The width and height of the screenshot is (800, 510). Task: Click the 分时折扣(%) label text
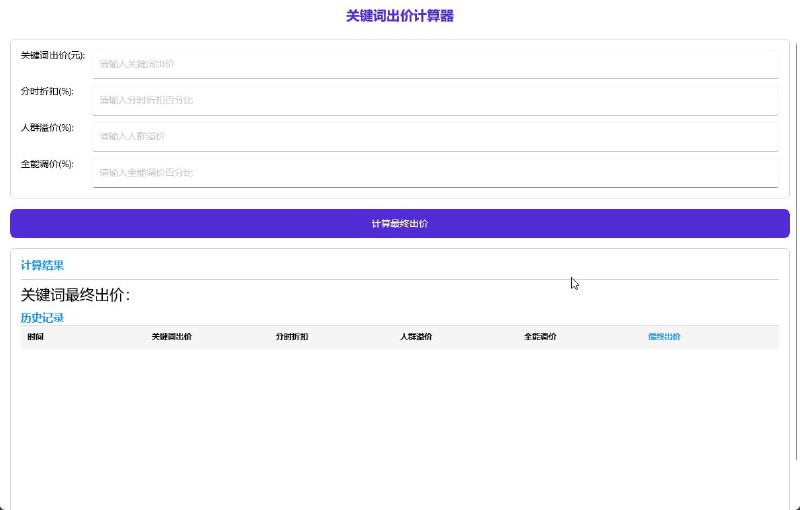pos(47,92)
